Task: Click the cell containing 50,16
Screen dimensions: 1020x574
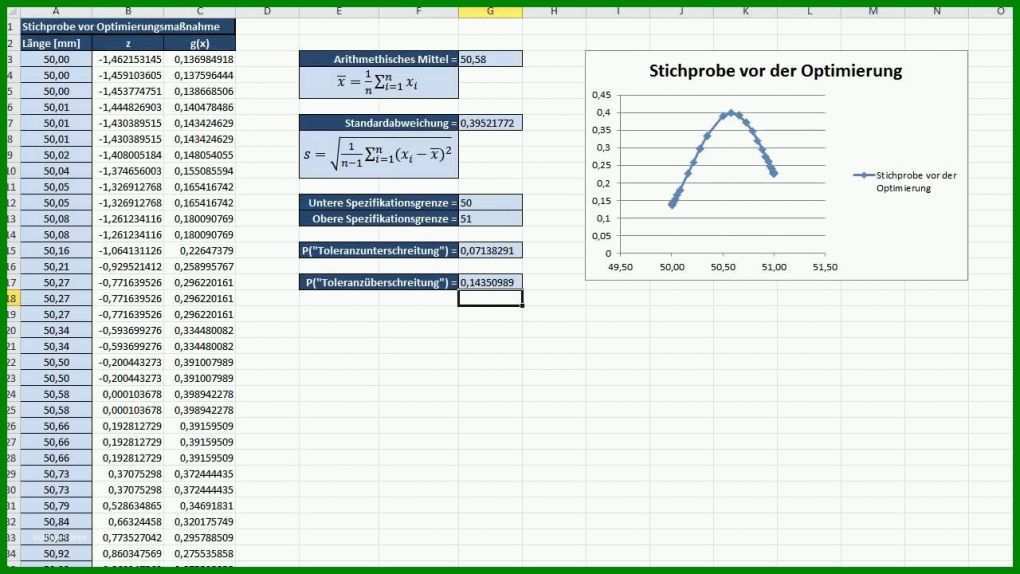Action: pos(56,251)
